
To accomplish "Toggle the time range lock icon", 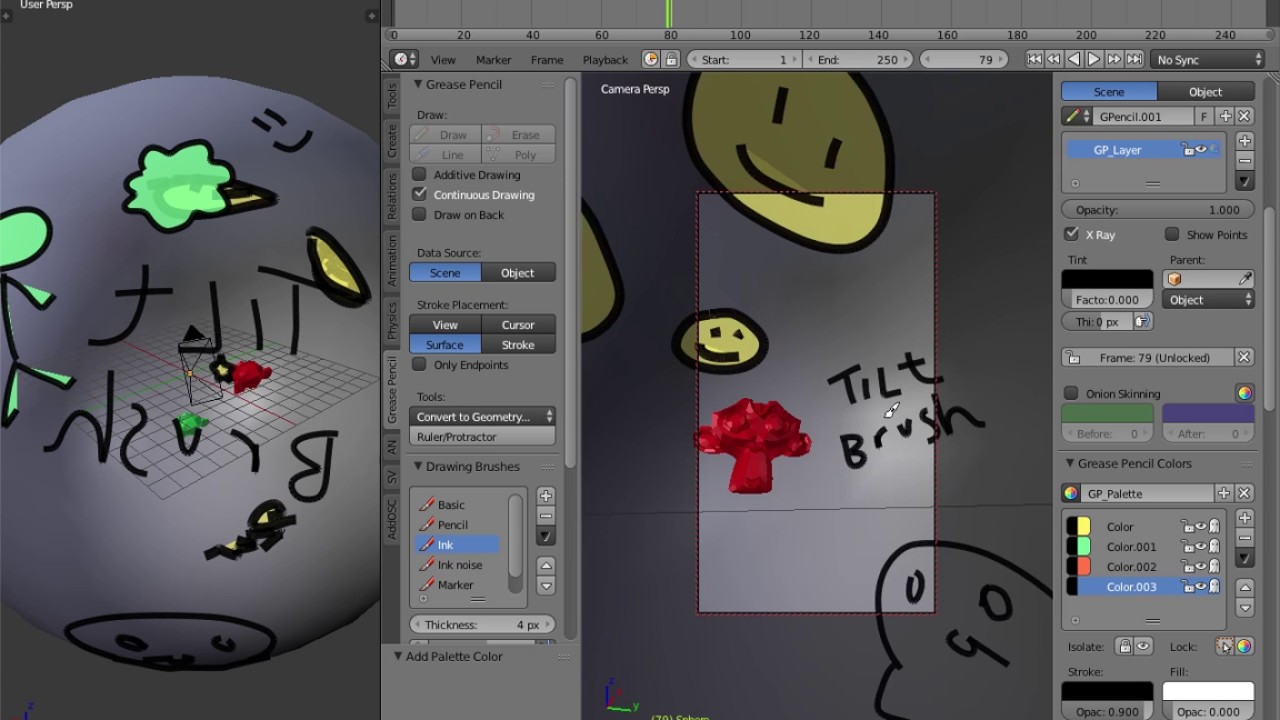I will tap(671, 59).
